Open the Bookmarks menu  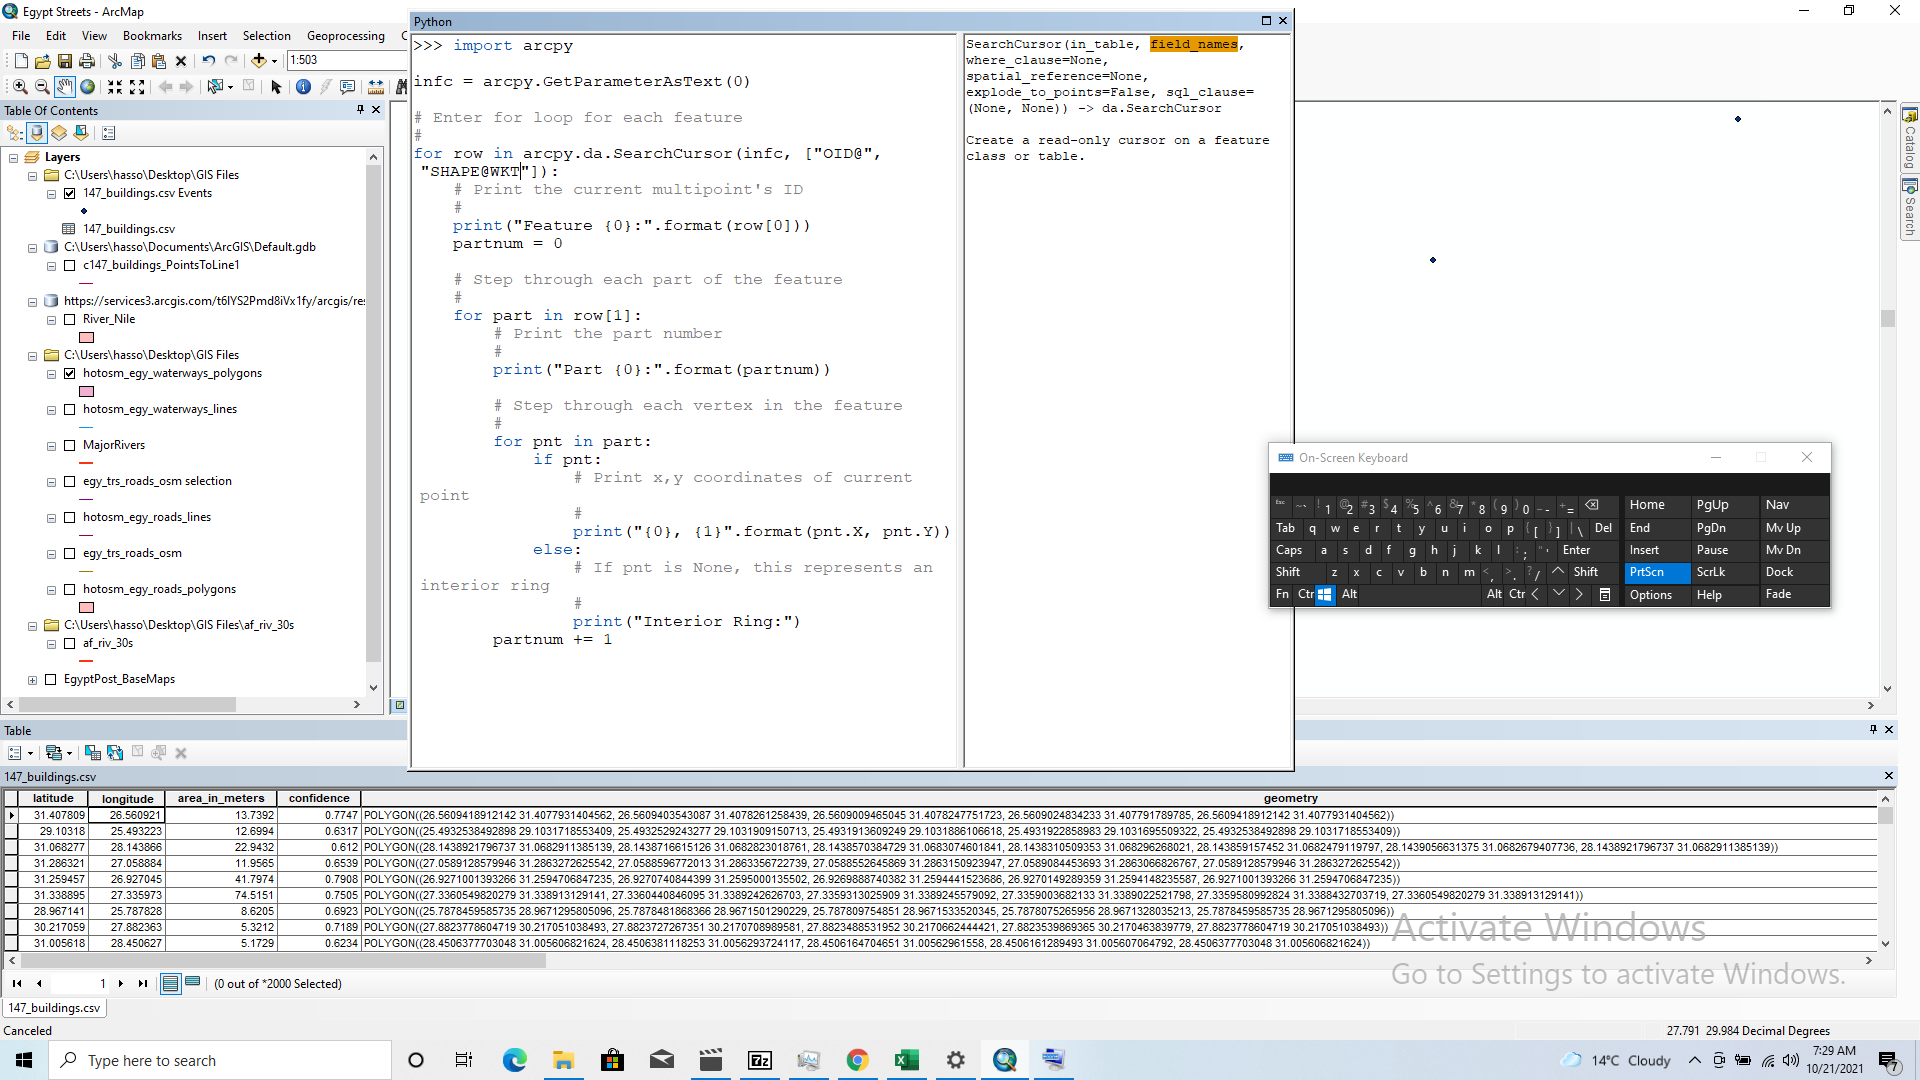[152, 35]
